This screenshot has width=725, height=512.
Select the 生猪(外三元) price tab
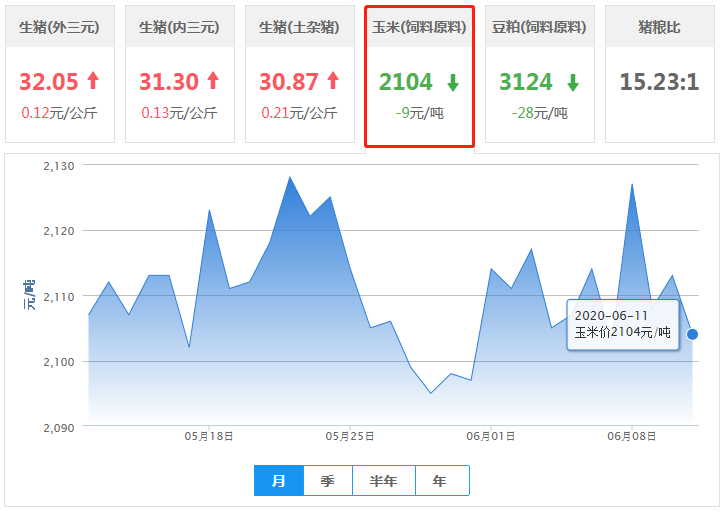pos(60,27)
